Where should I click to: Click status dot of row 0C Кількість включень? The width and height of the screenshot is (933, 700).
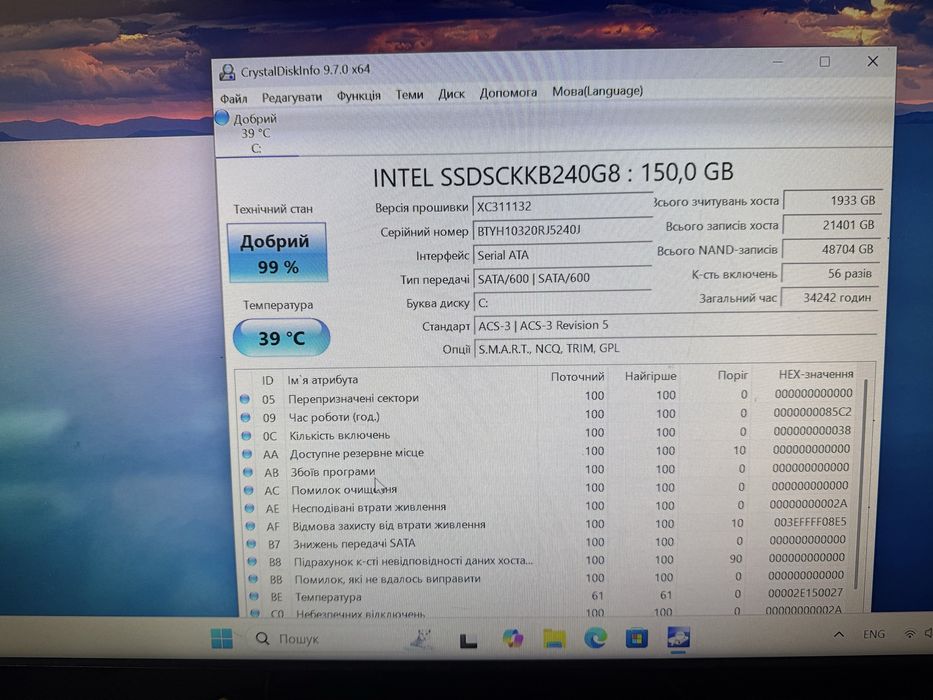[246, 436]
